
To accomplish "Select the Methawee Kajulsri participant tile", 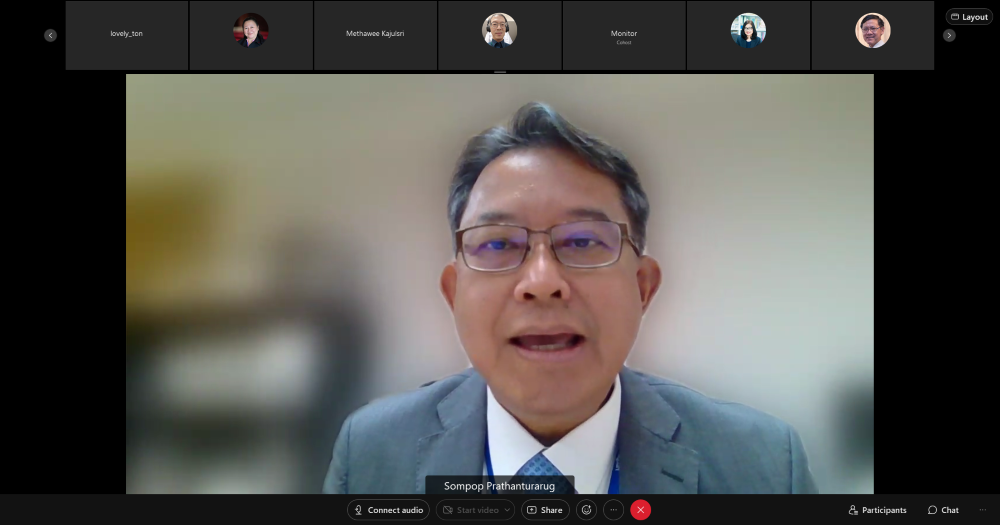I will pos(375,35).
